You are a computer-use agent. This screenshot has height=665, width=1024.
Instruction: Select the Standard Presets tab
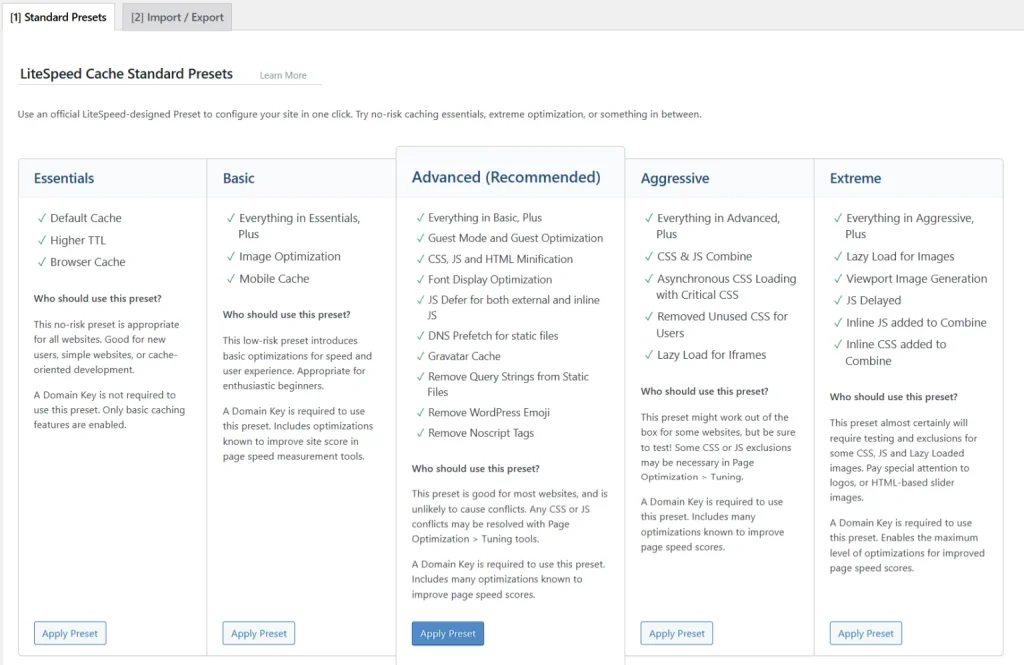point(58,17)
